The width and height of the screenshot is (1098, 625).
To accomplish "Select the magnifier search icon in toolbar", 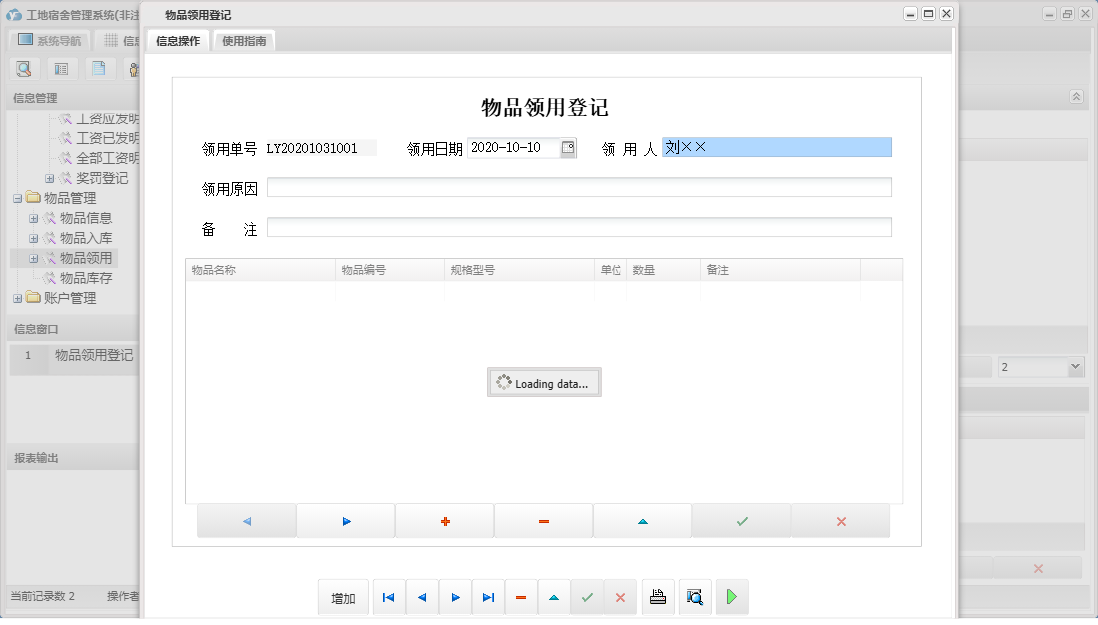I will (x=24, y=68).
